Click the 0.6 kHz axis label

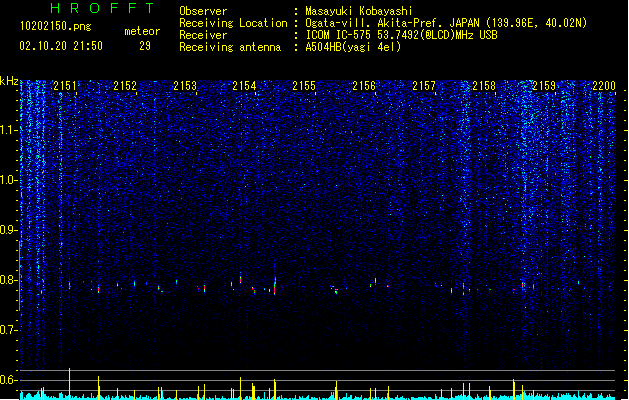[x=8, y=380]
